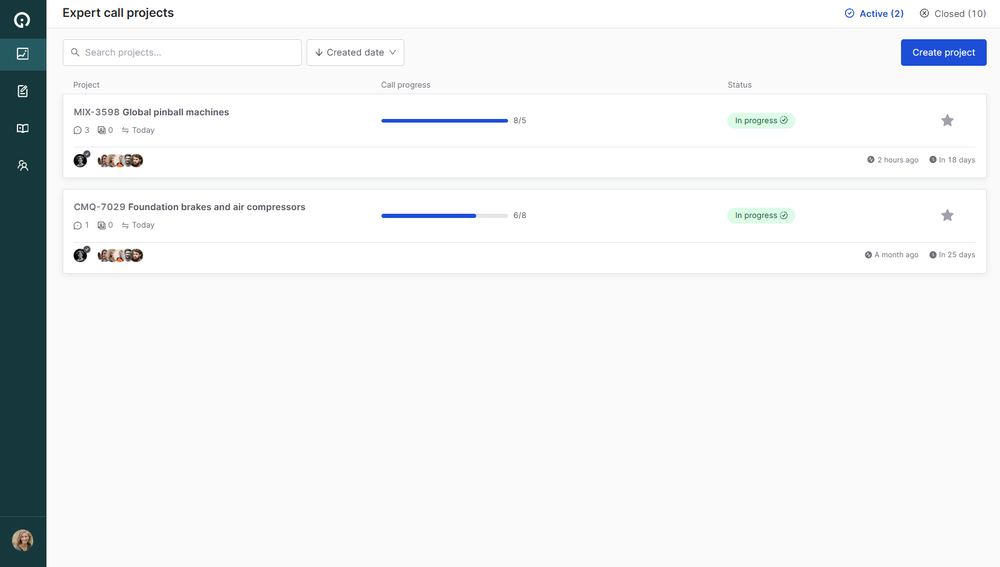Click the 8/5 call progress bar
Image resolution: width=1000 pixels, height=567 pixels.
pos(445,121)
